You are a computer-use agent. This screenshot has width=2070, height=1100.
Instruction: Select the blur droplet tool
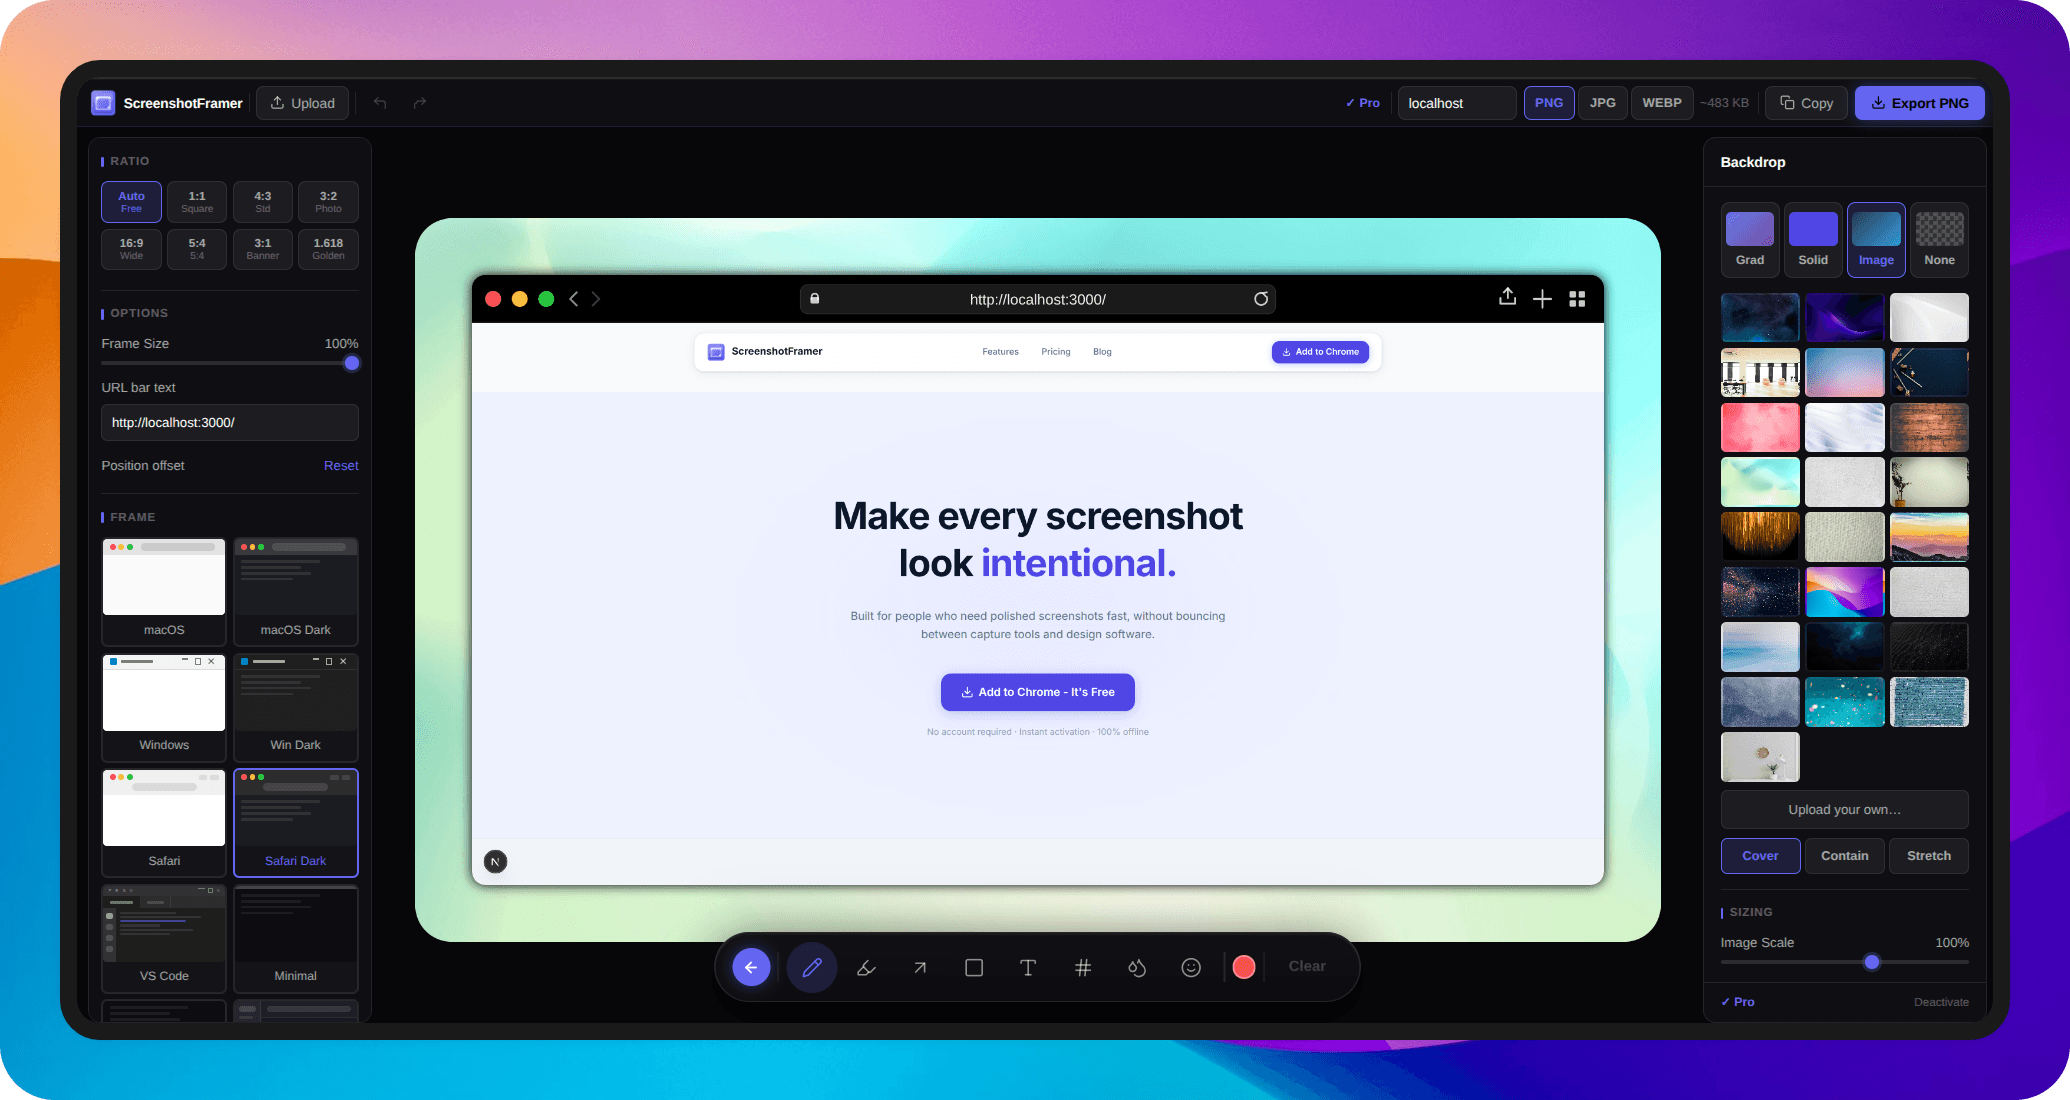coord(1137,967)
